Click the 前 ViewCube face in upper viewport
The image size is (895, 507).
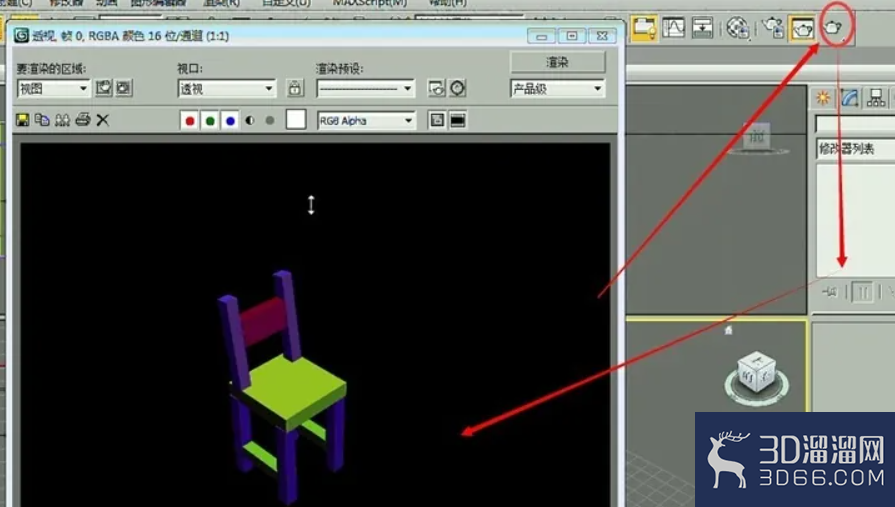click(757, 136)
